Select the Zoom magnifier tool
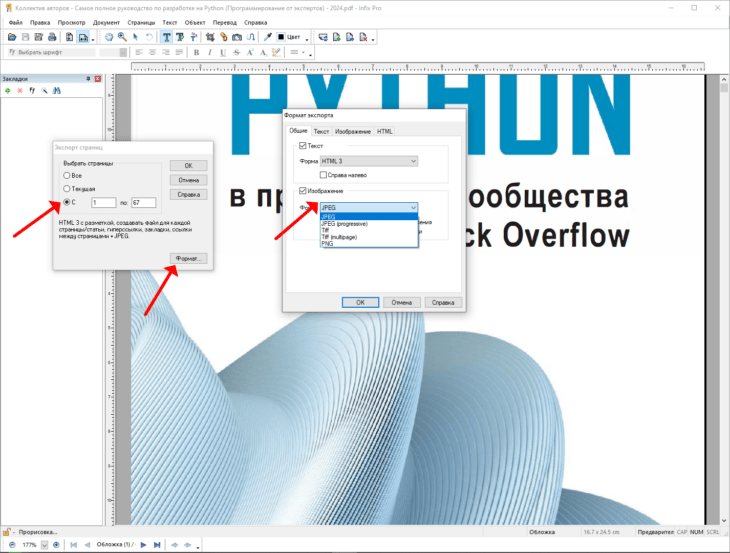Image resolution: width=730 pixels, height=553 pixels. tap(122, 37)
